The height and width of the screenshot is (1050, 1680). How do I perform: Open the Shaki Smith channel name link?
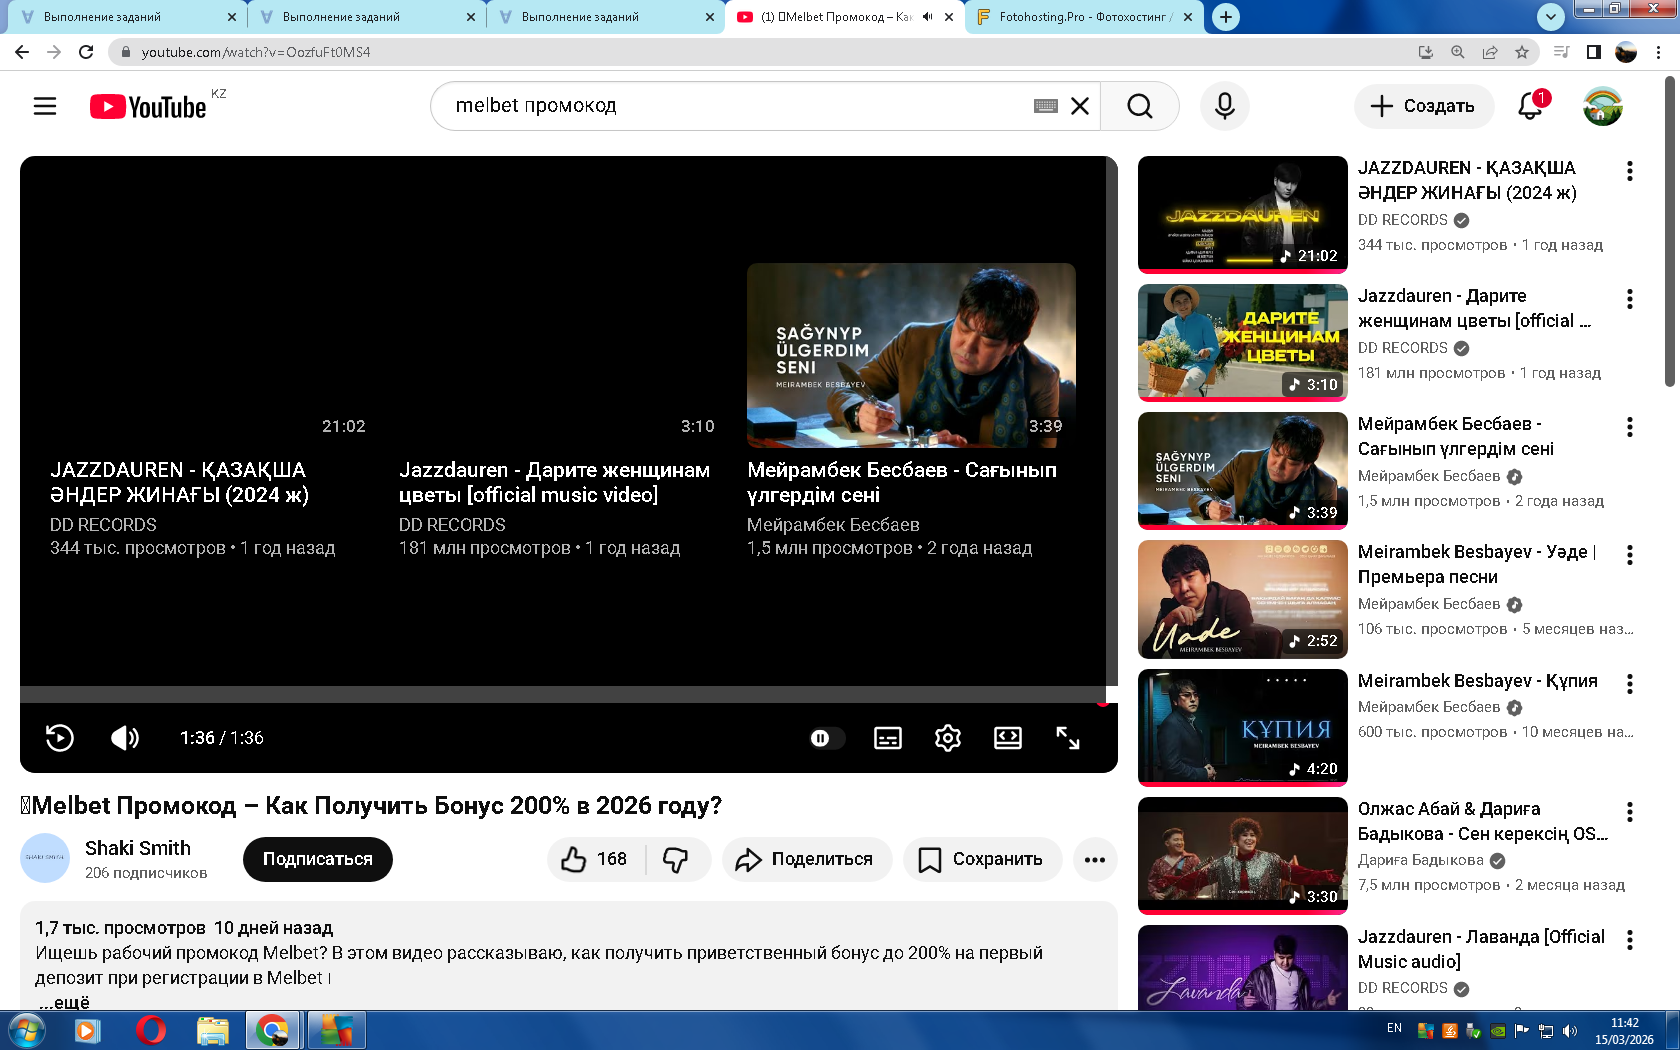(x=138, y=848)
